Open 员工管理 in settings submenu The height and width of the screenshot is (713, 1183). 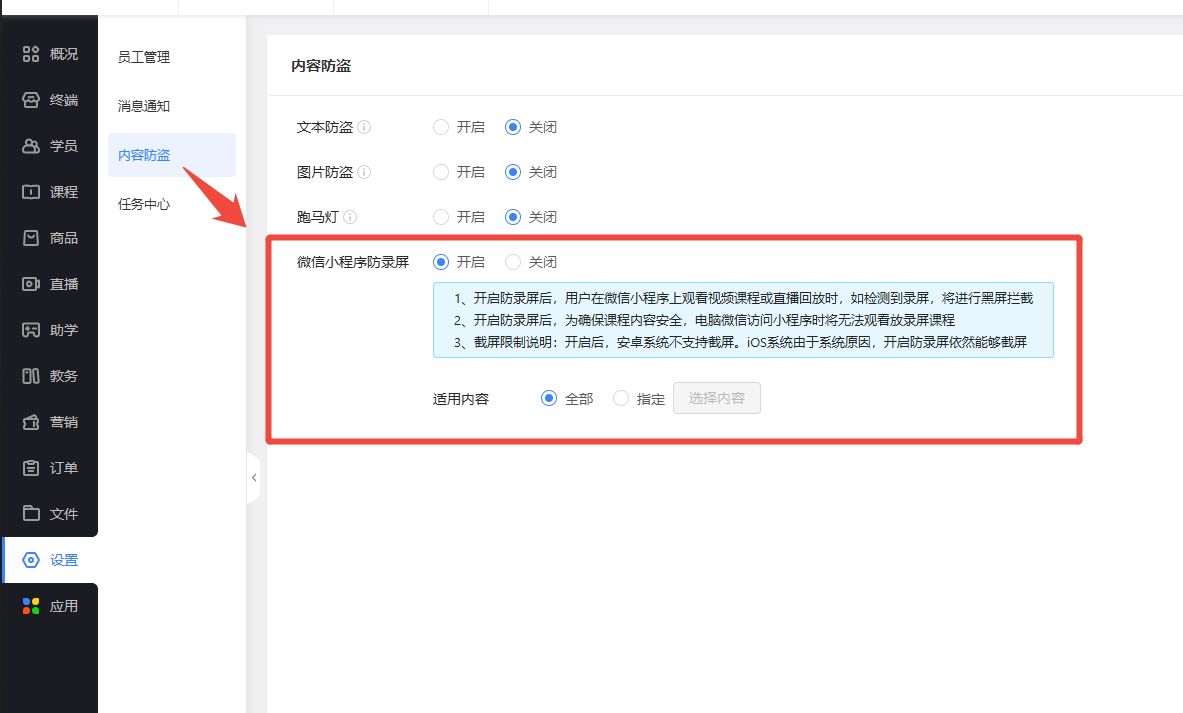click(x=144, y=57)
